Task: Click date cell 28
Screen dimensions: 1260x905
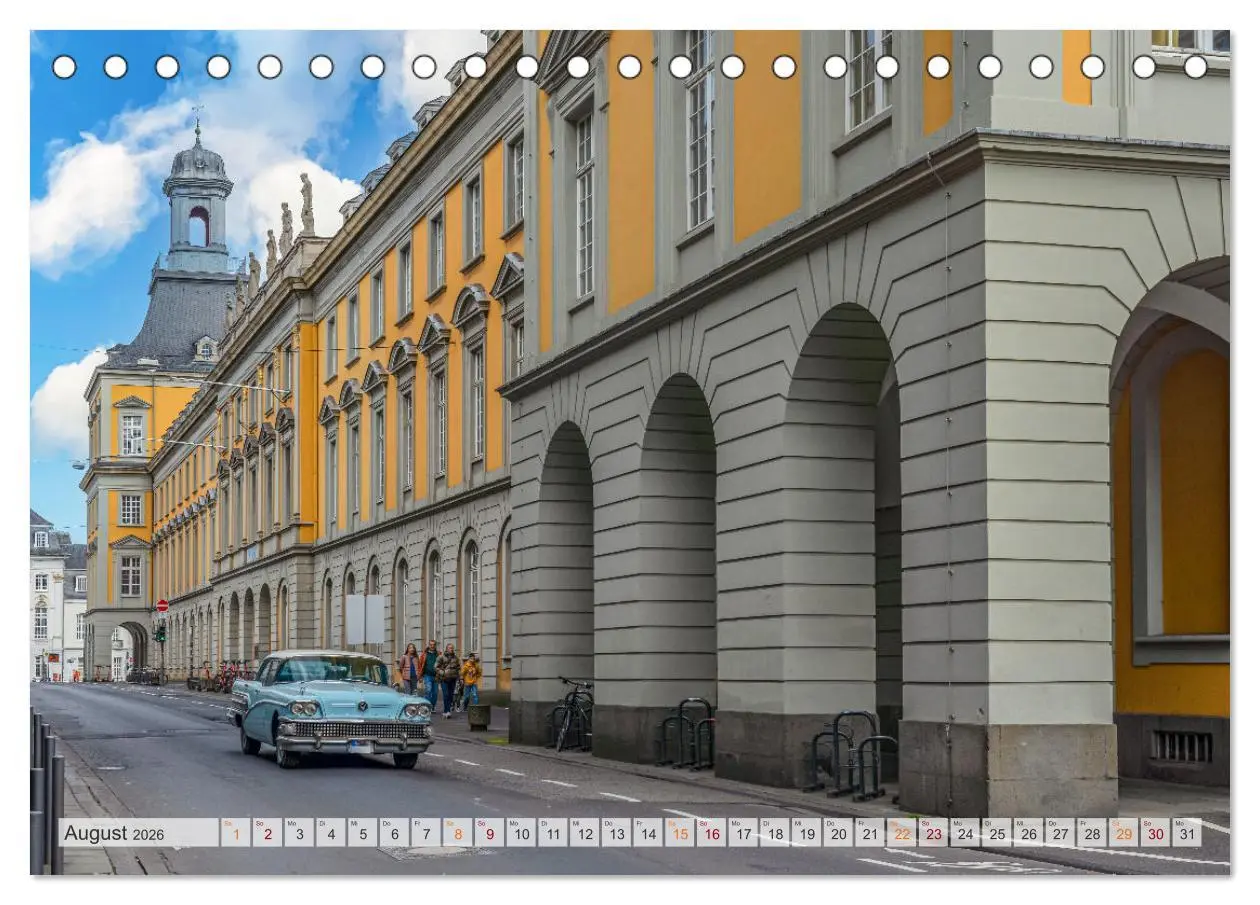Action: (x=1092, y=833)
